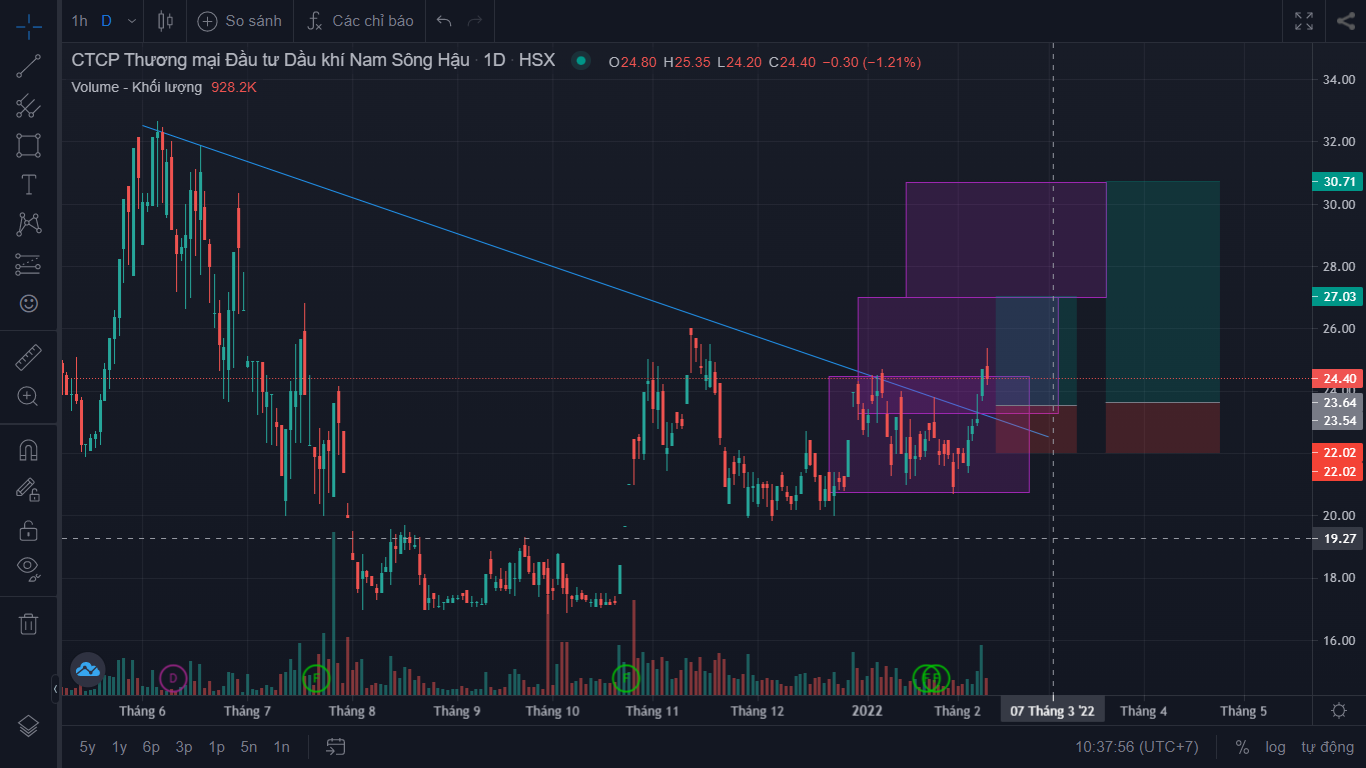
Task: Open go-to-date calendar icon
Action: [335, 747]
